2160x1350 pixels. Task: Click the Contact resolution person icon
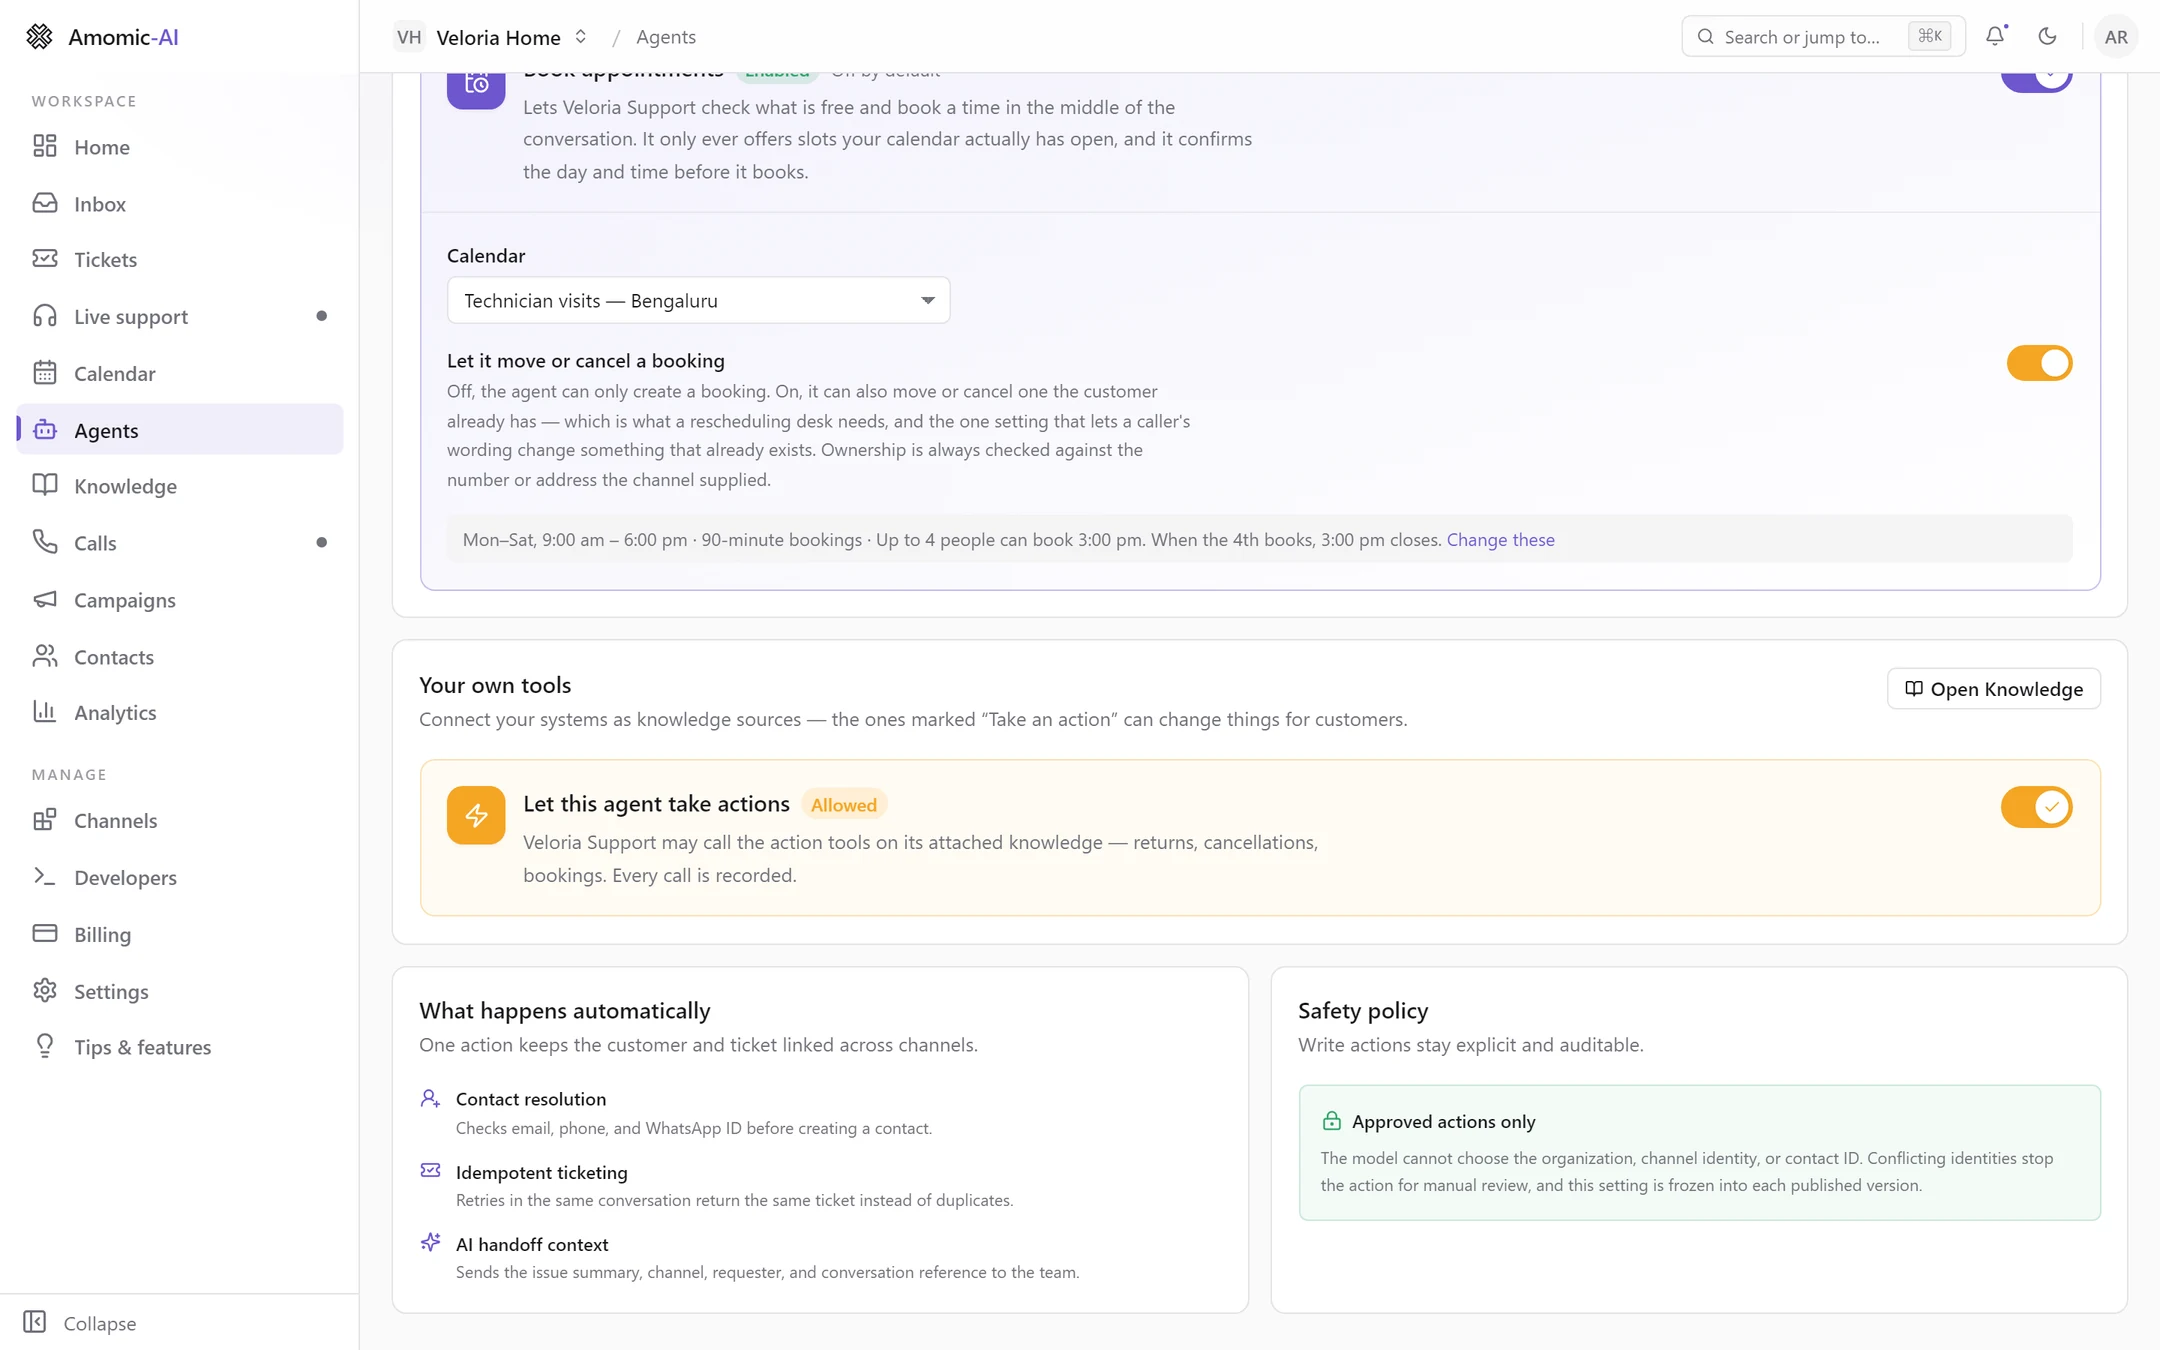click(430, 1098)
